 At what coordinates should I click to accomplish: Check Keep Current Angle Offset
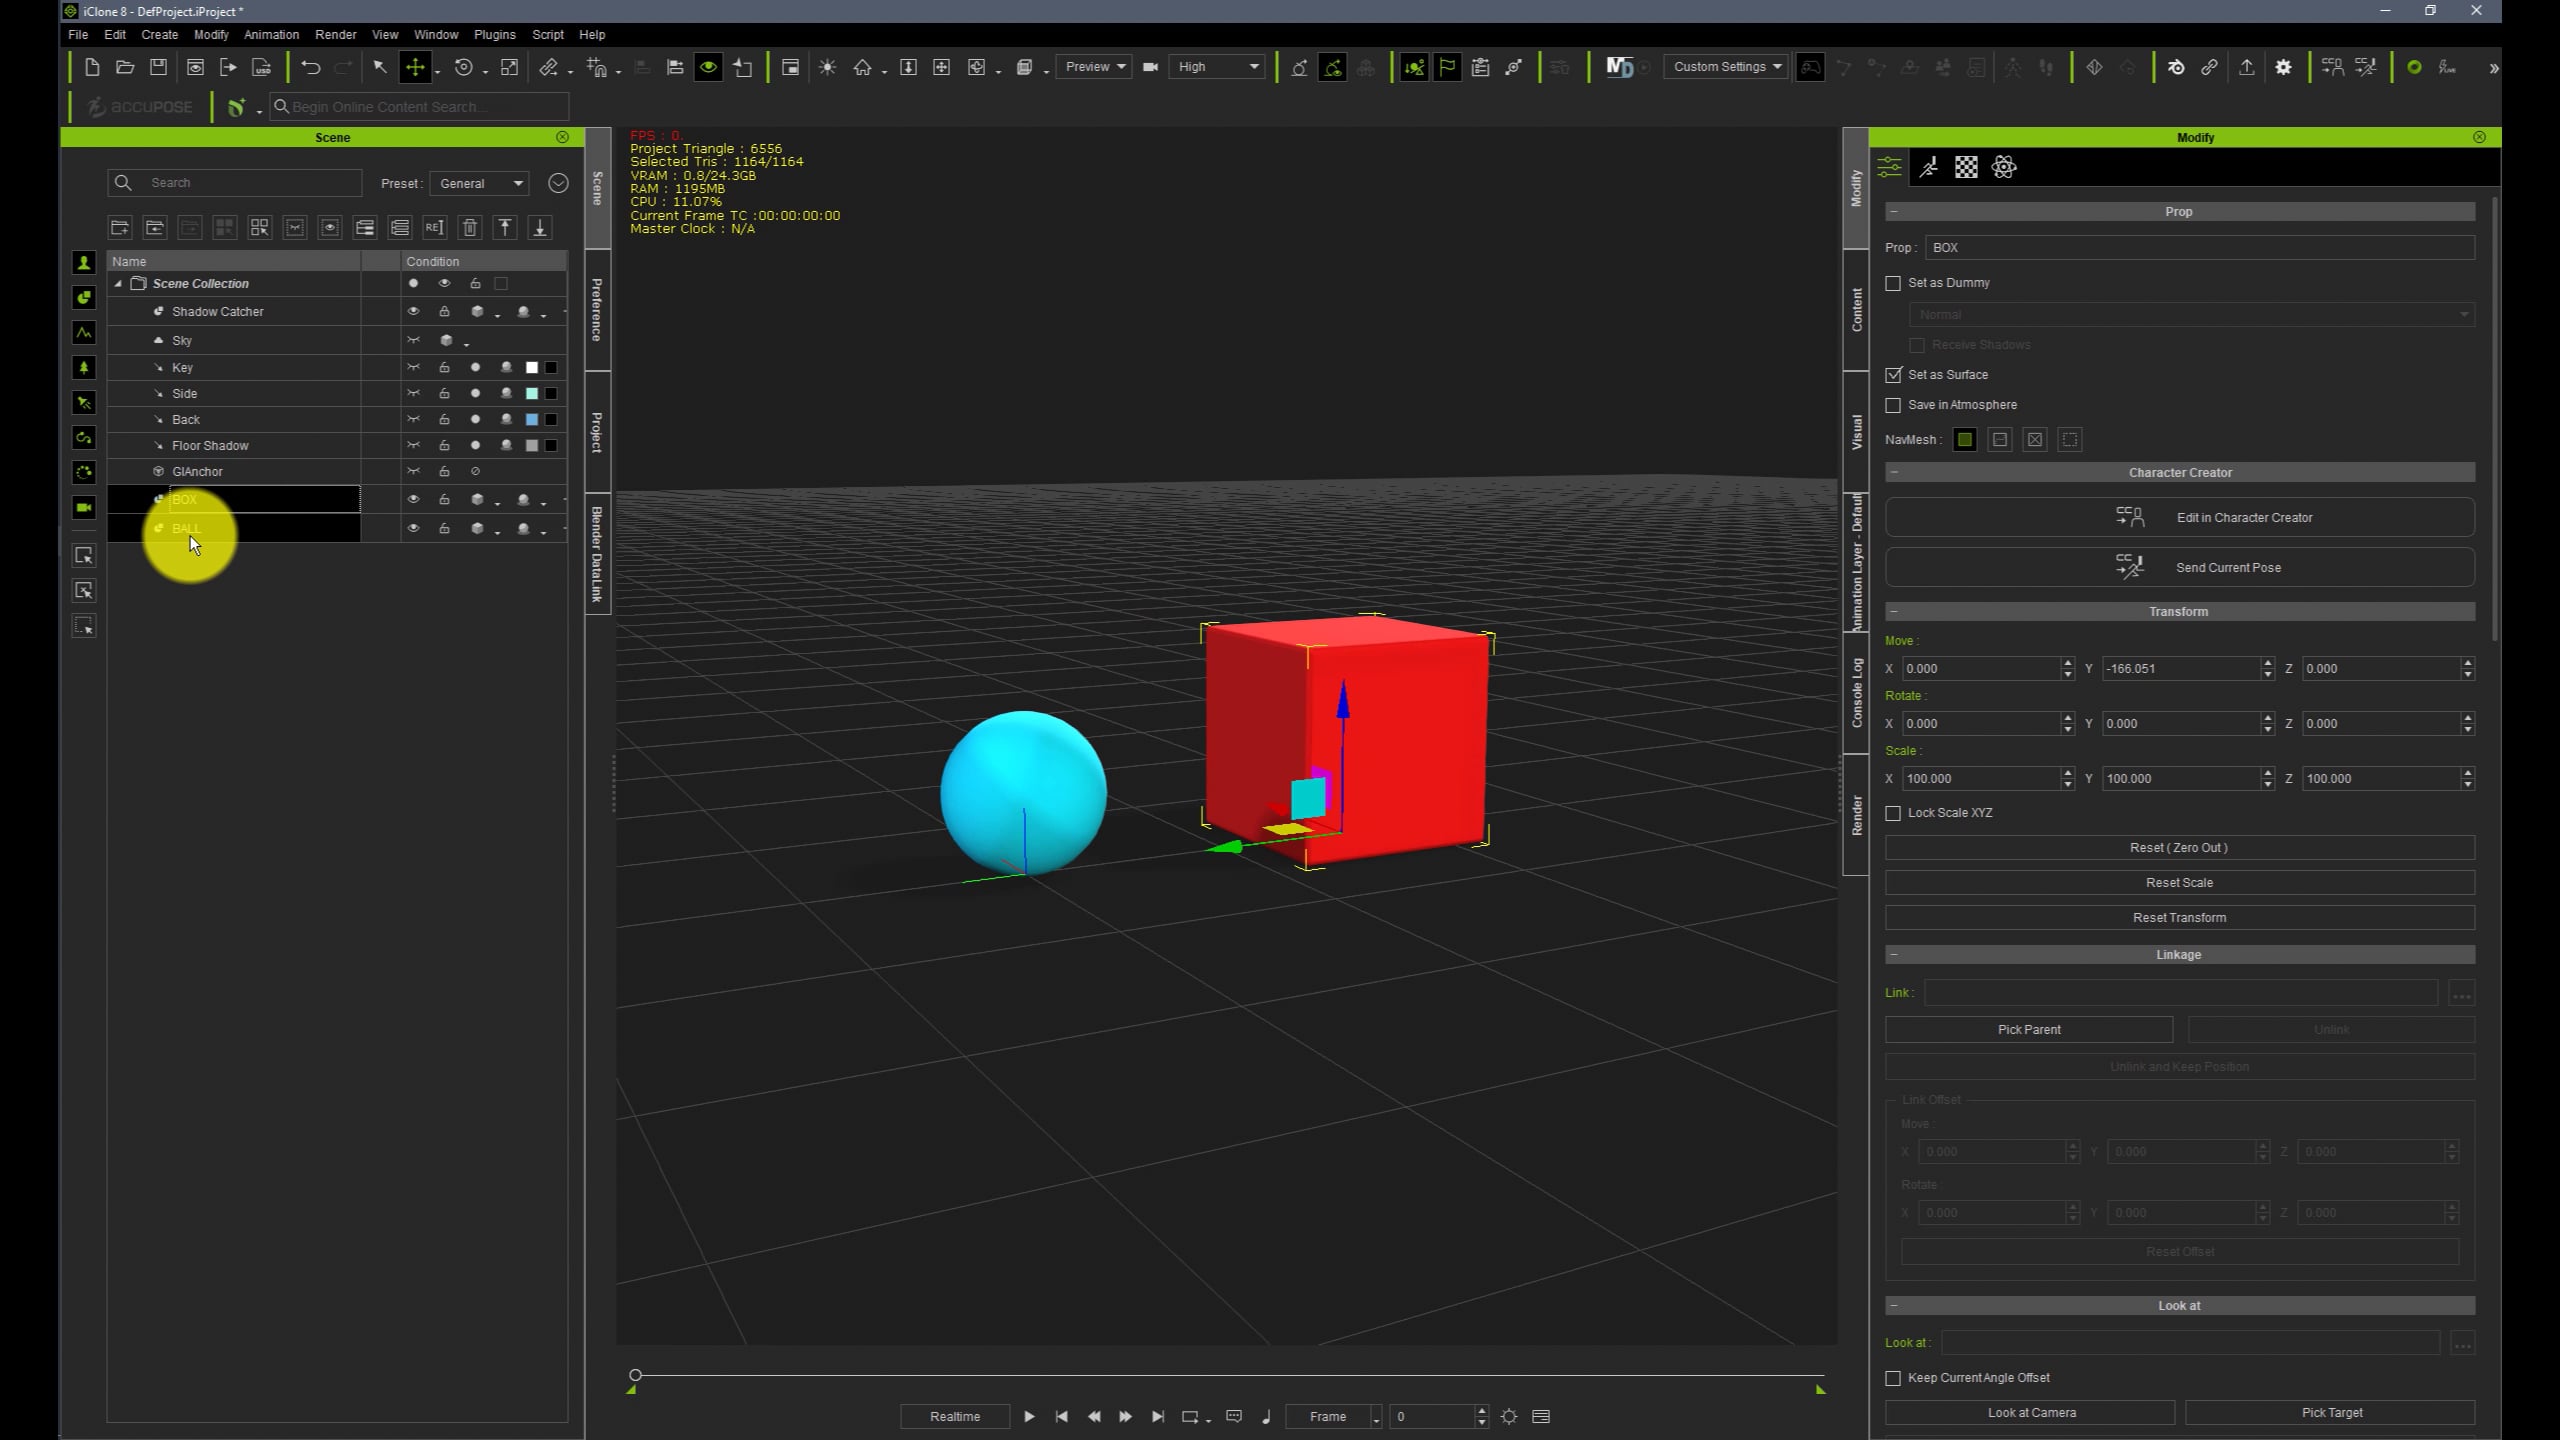pyautogui.click(x=1893, y=1378)
